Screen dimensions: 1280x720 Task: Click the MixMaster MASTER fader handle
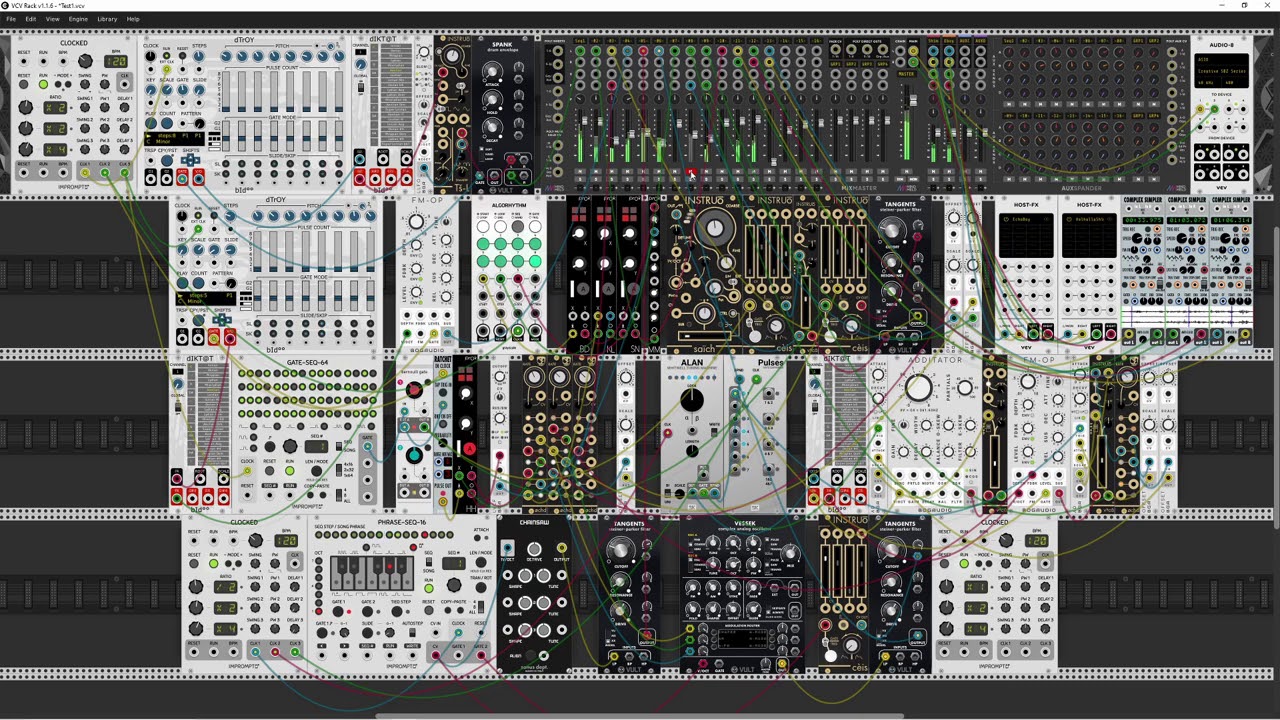[913, 100]
